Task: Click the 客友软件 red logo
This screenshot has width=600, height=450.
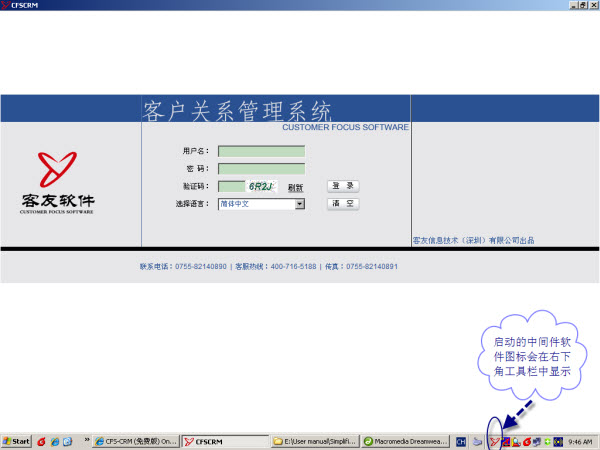Action: [57, 170]
